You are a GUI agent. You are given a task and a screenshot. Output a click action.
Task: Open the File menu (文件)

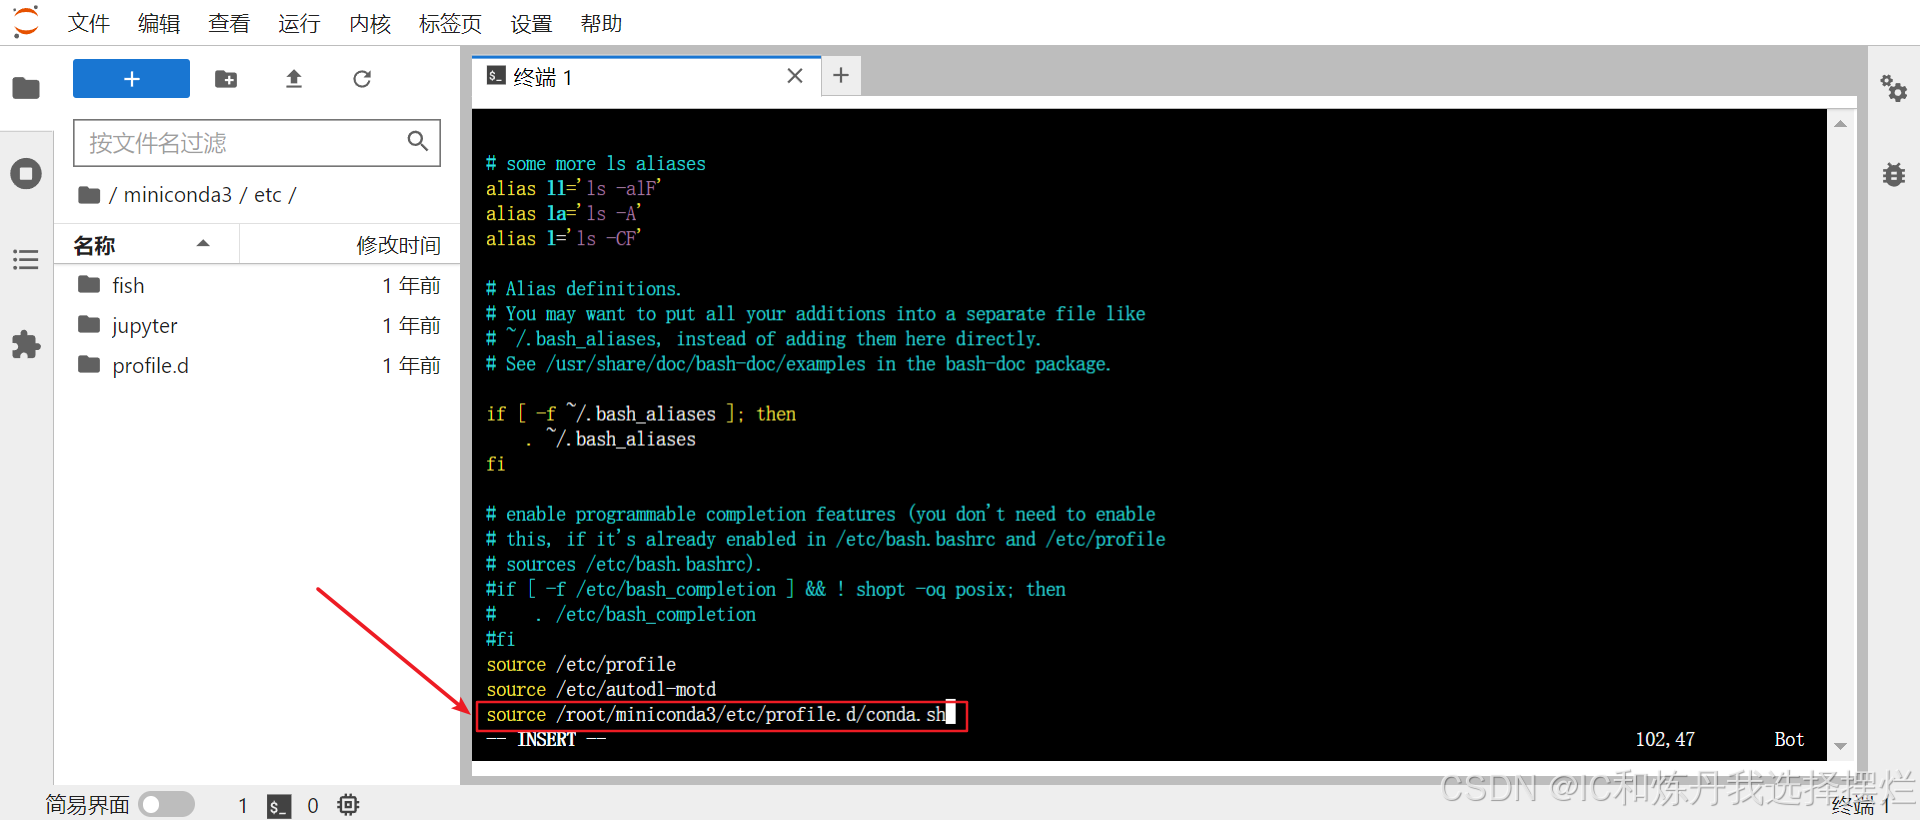[89, 23]
